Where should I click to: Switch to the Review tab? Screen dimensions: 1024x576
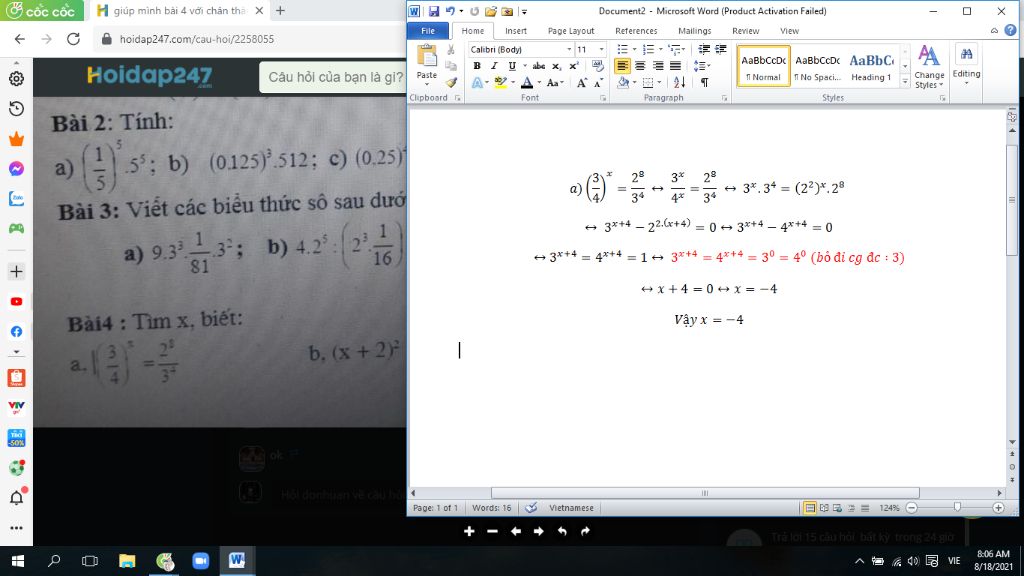tap(745, 31)
